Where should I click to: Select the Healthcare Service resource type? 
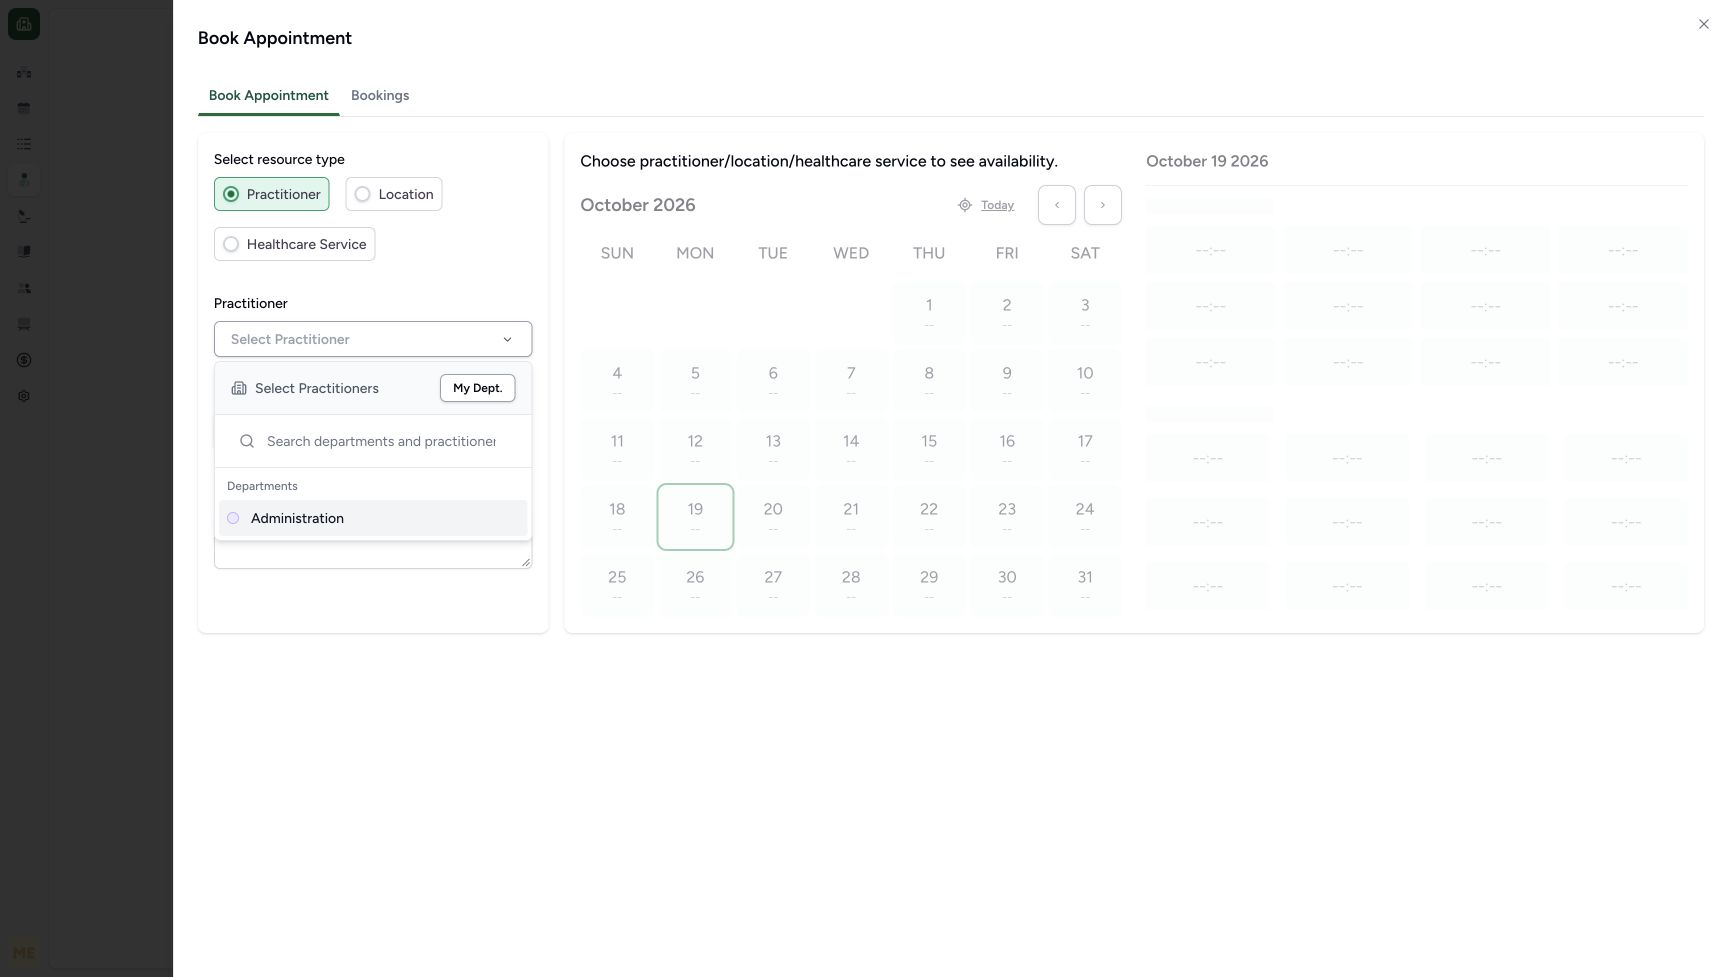(294, 244)
